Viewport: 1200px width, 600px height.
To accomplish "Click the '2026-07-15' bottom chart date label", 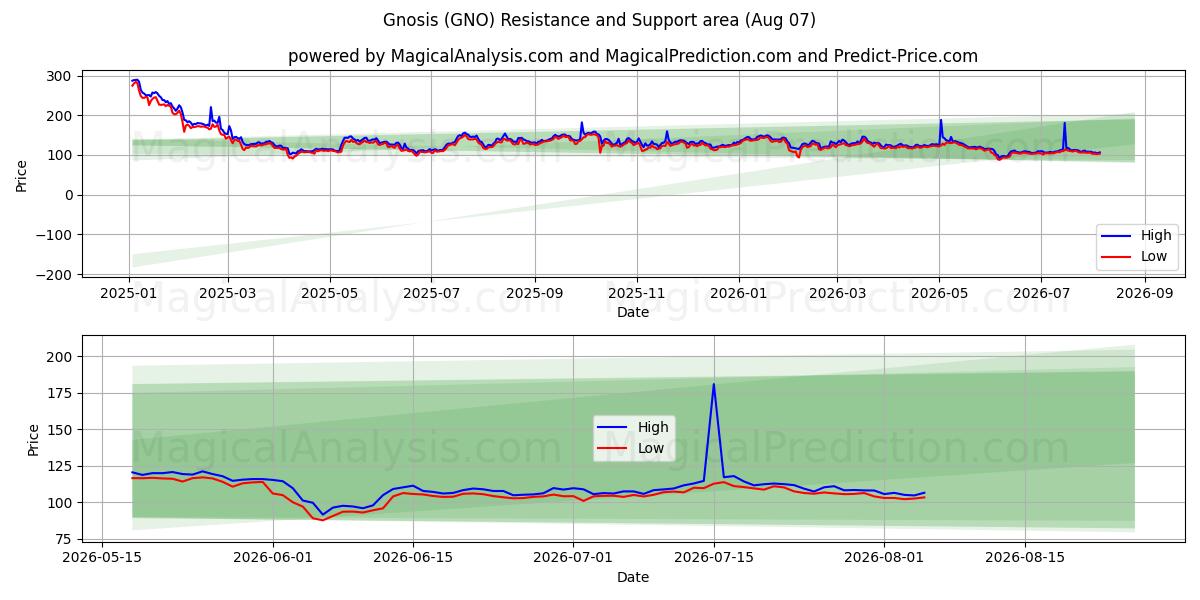I will point(713,557).
